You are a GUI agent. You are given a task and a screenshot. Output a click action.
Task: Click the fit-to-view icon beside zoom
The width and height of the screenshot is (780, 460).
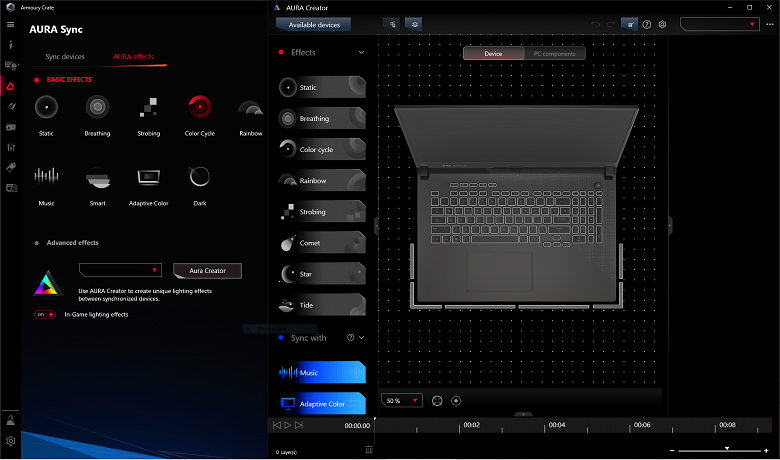[437, 401]
